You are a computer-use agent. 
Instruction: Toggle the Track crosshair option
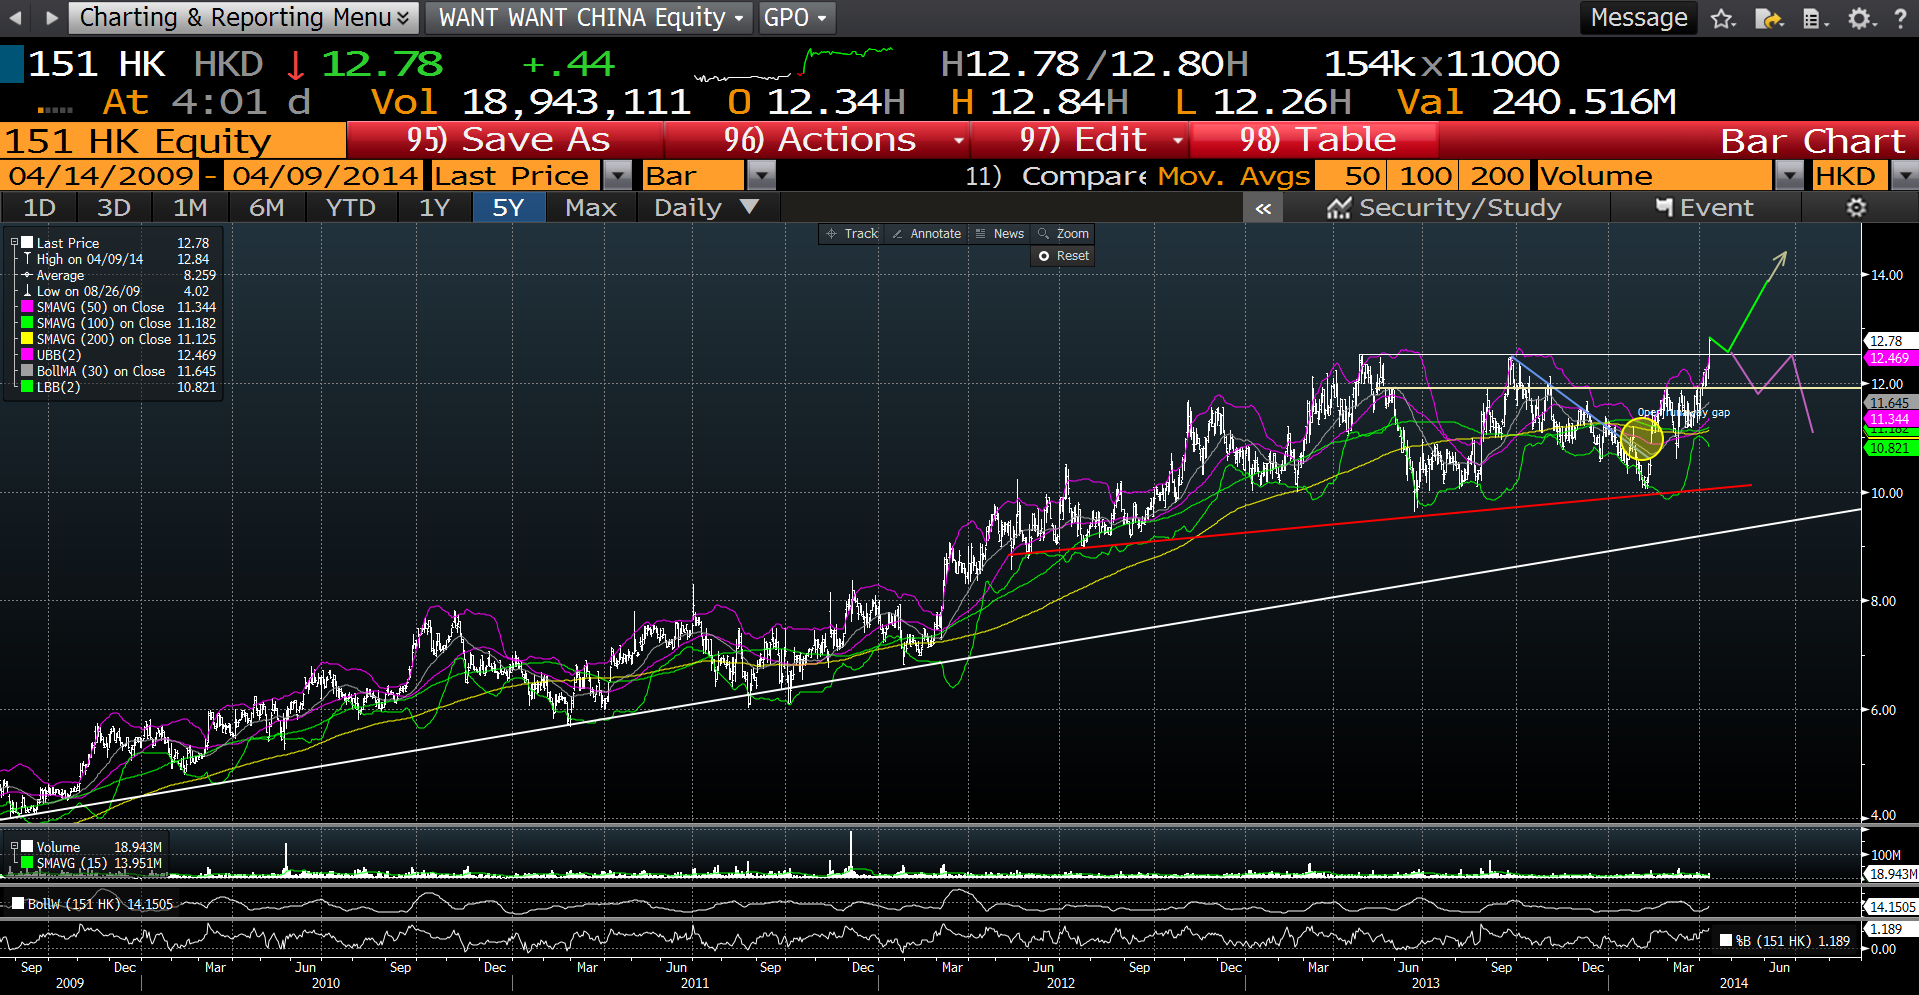click(x=851, y=234)
